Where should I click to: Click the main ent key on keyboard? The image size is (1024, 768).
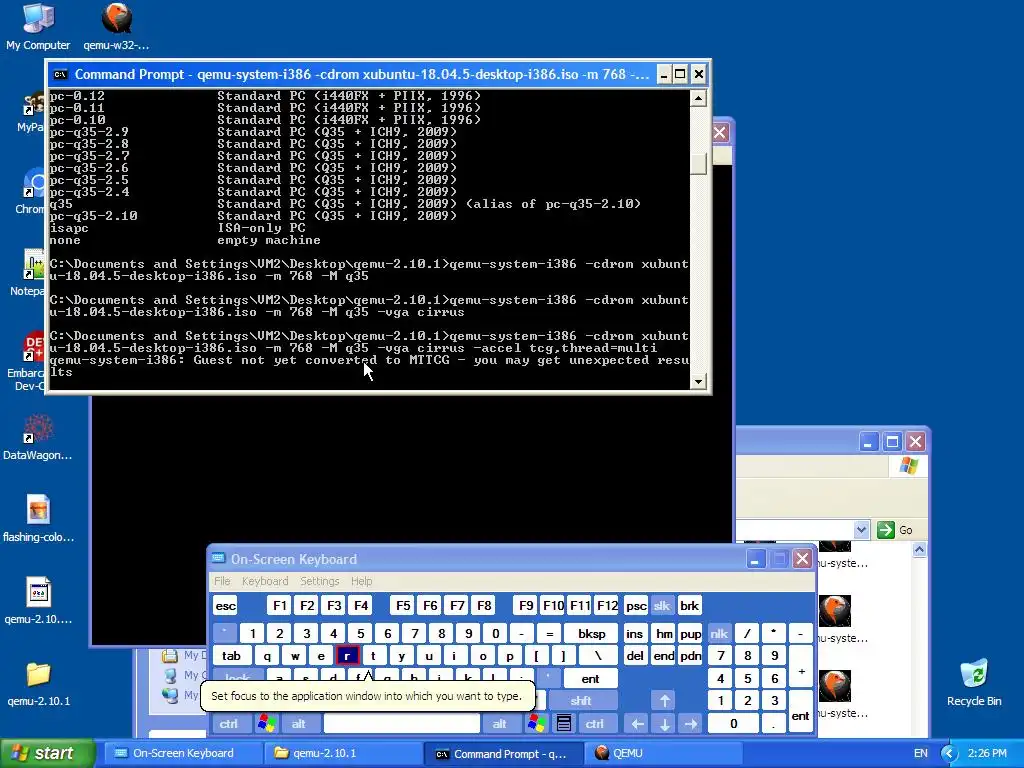click(590, 679)
